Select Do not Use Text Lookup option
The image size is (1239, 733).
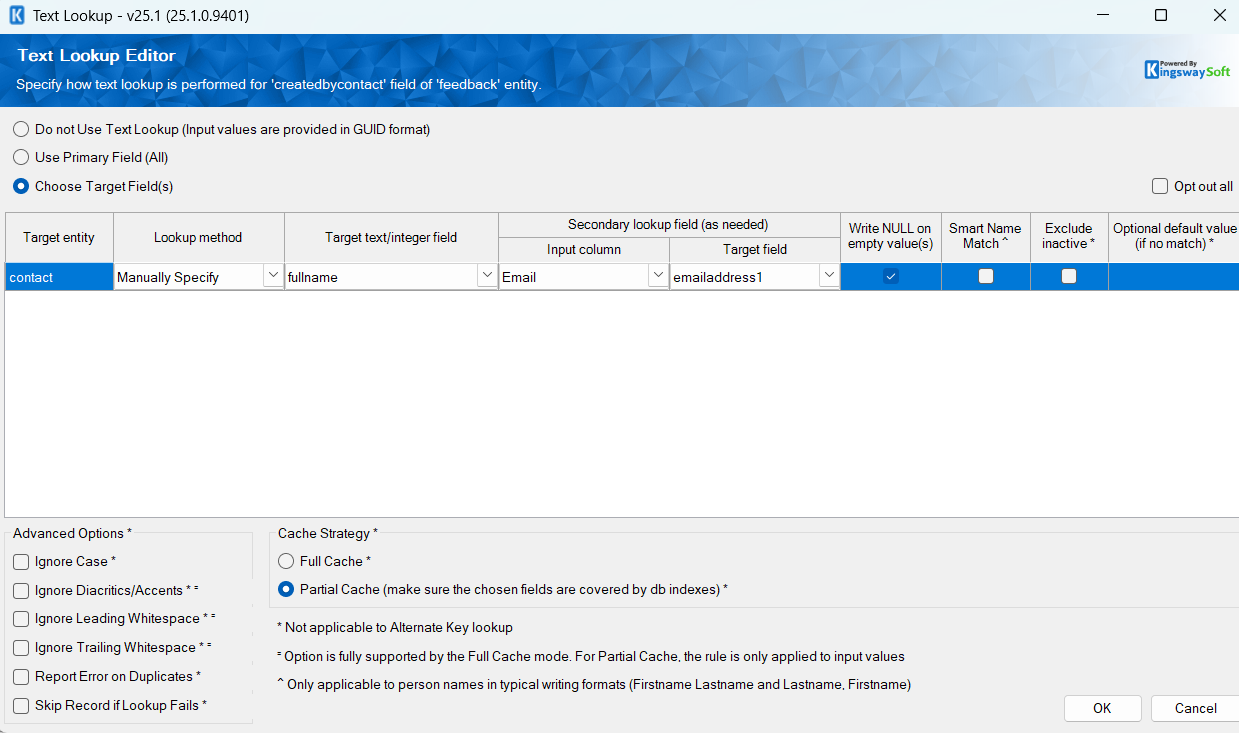coord(21,129)
